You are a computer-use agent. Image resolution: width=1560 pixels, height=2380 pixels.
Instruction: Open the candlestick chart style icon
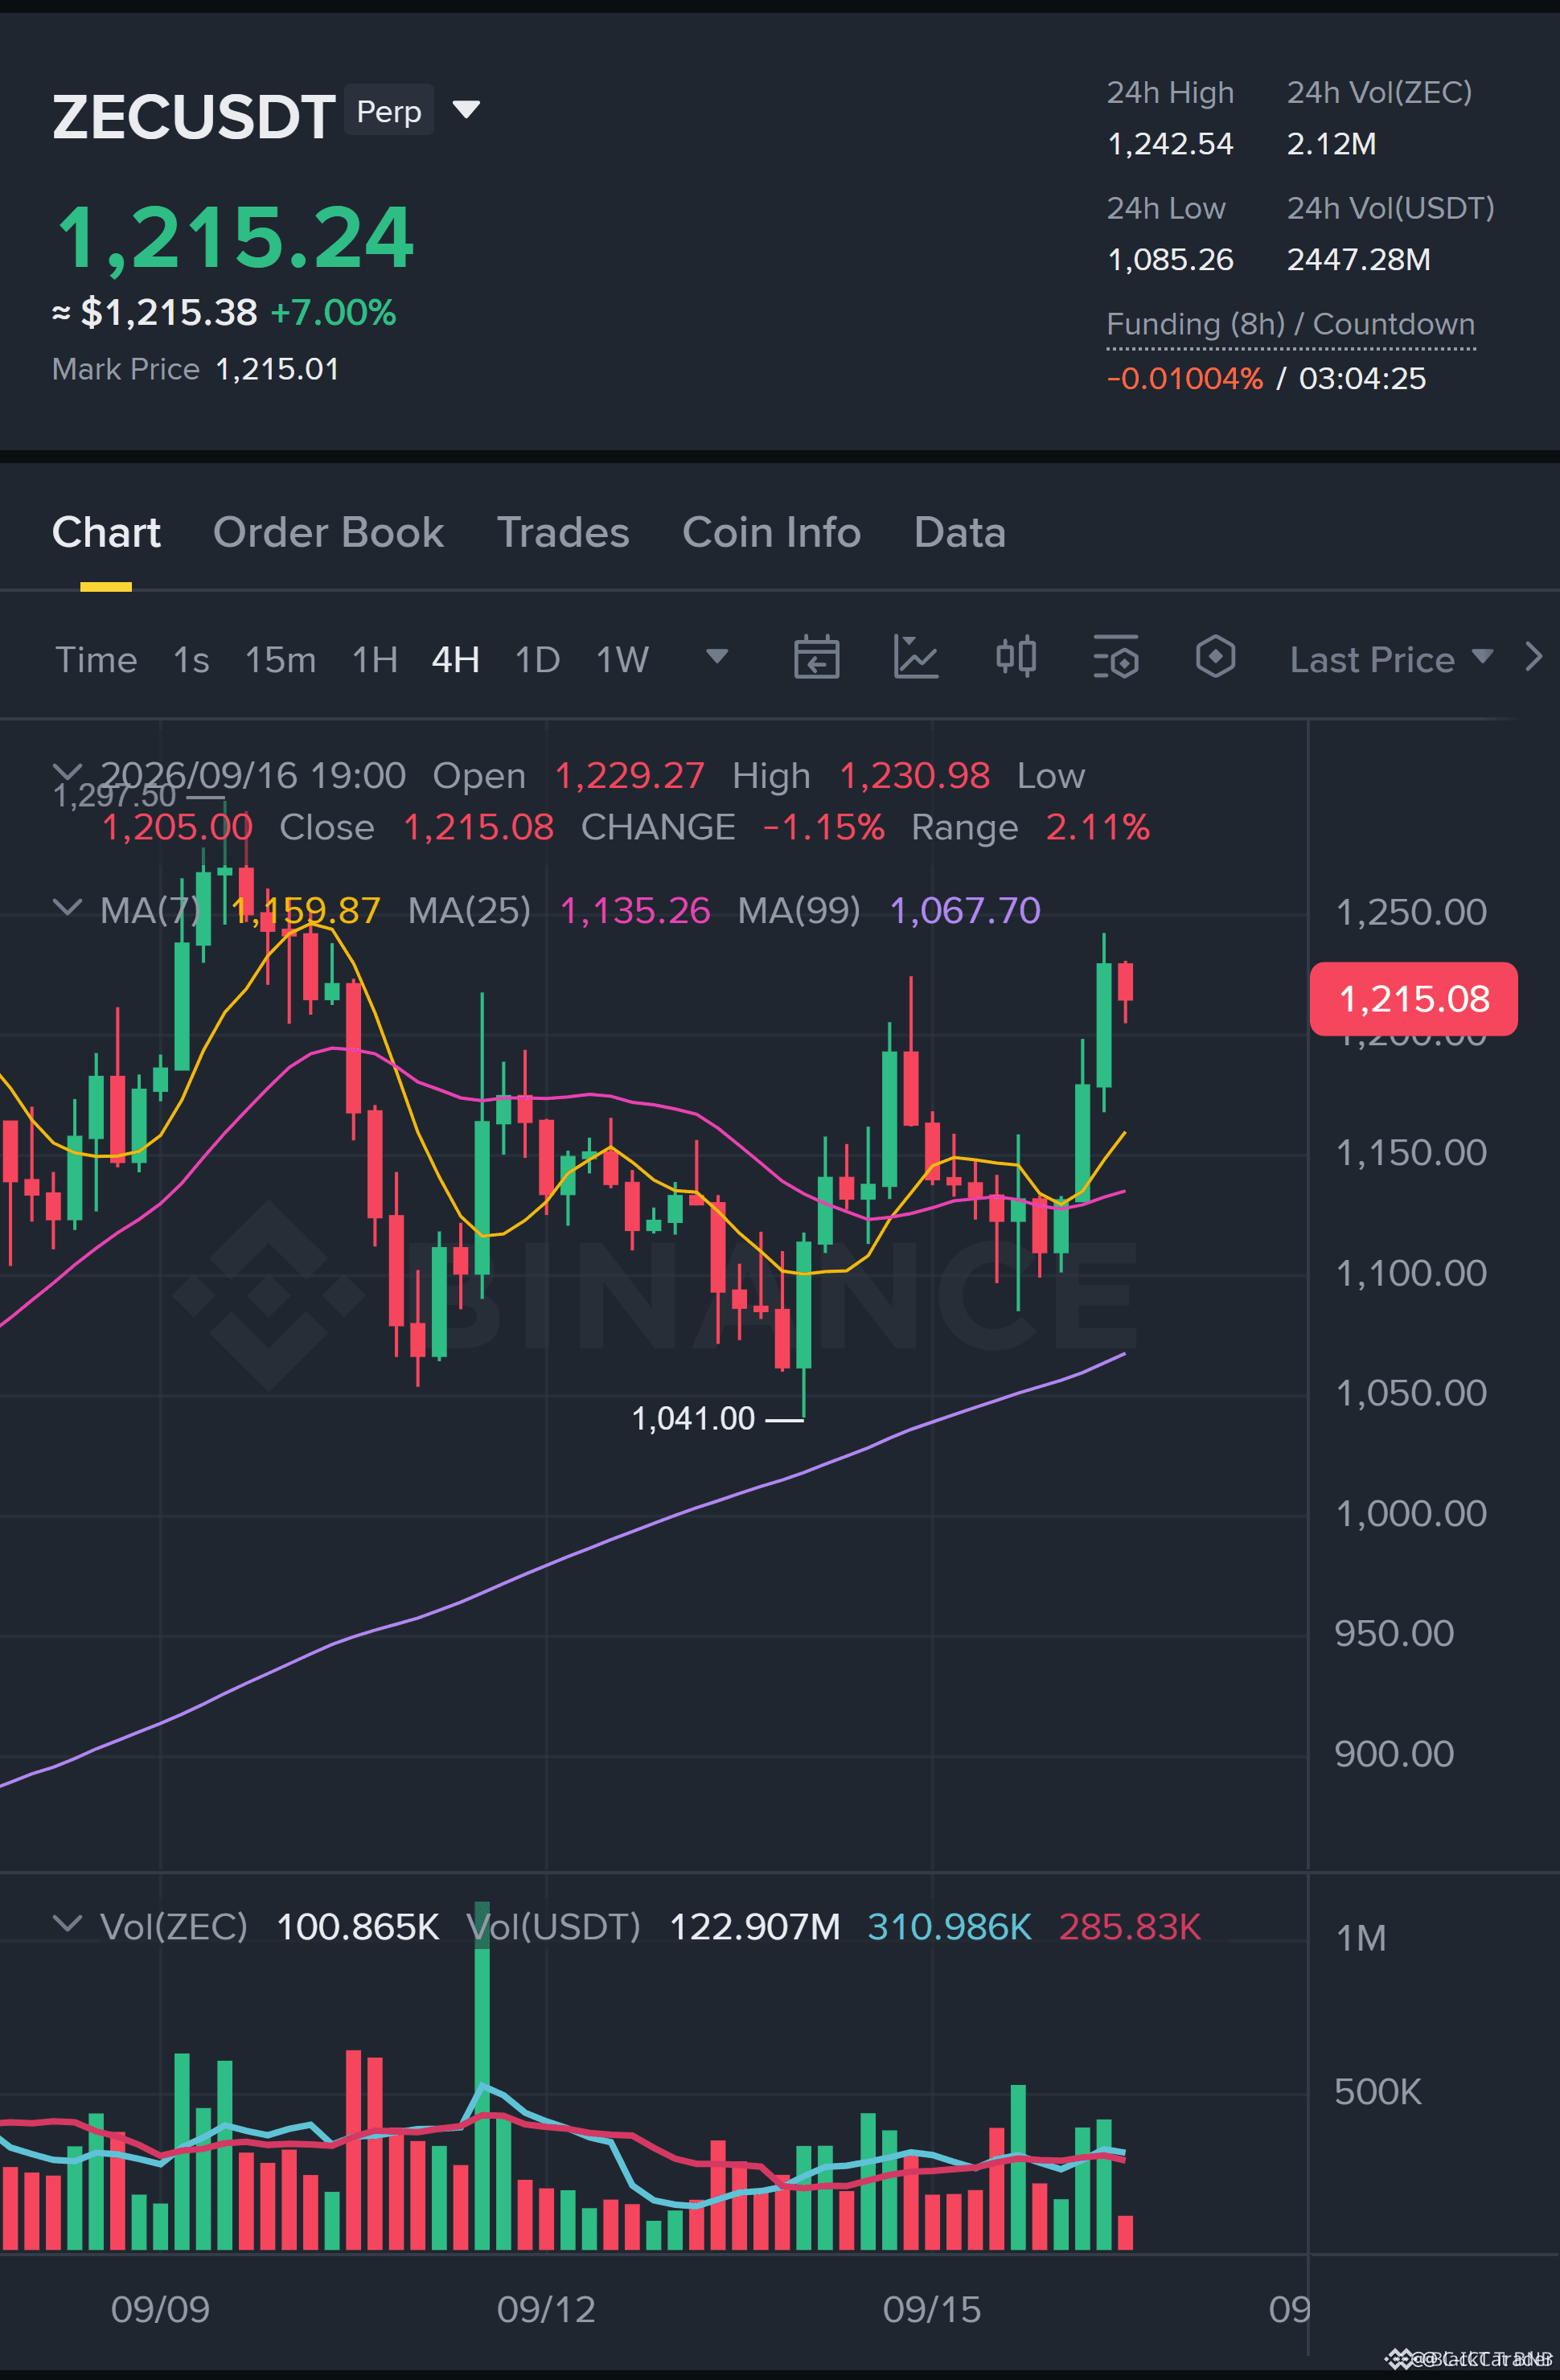1015,658
